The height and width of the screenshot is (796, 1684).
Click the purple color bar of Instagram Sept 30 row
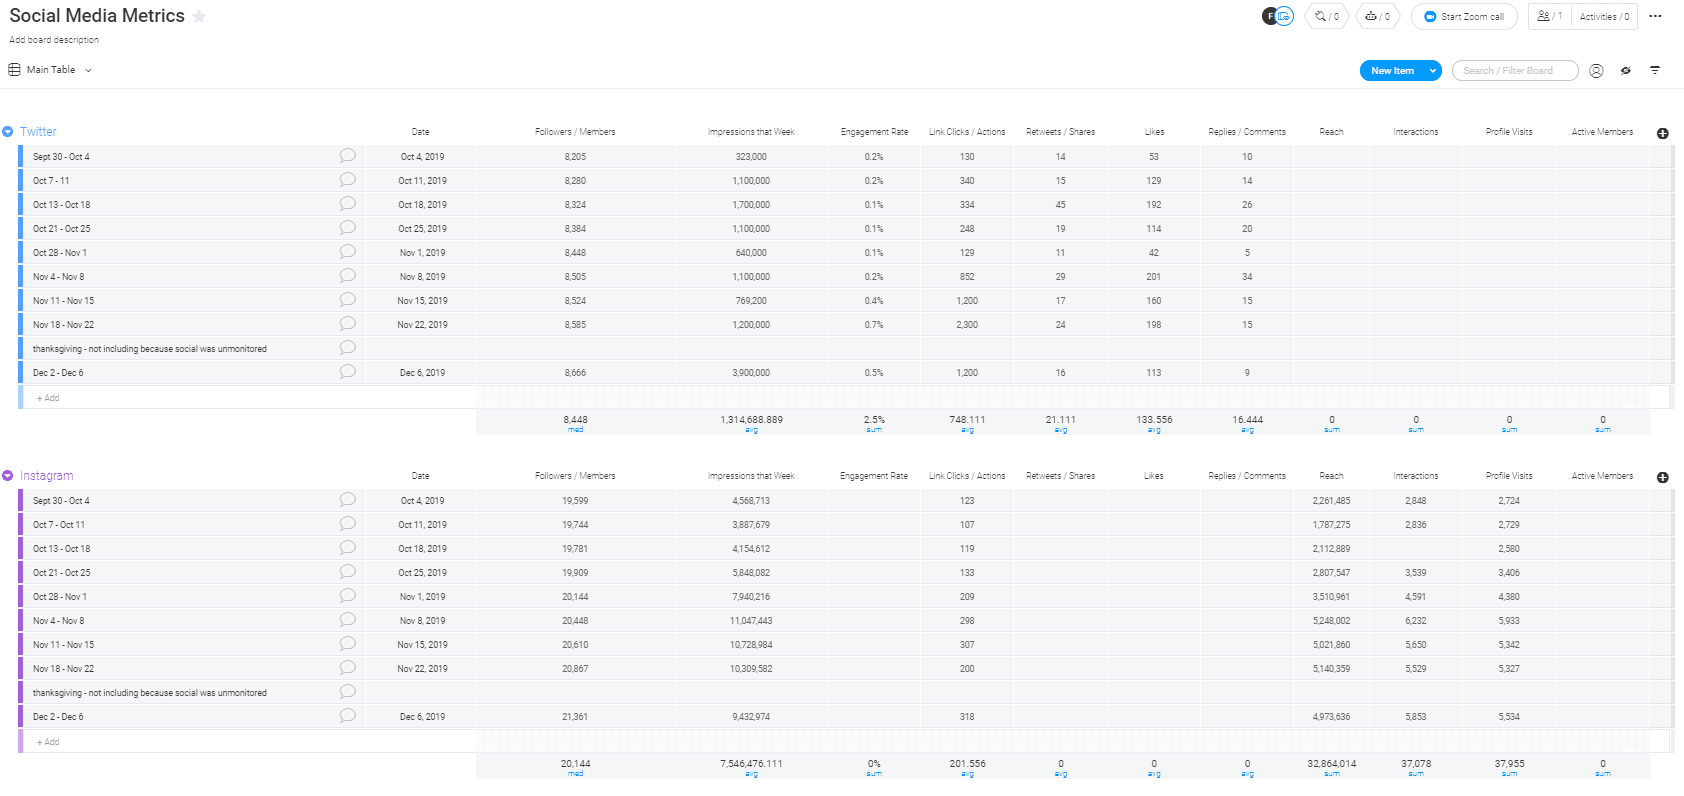tap(20, 500)
